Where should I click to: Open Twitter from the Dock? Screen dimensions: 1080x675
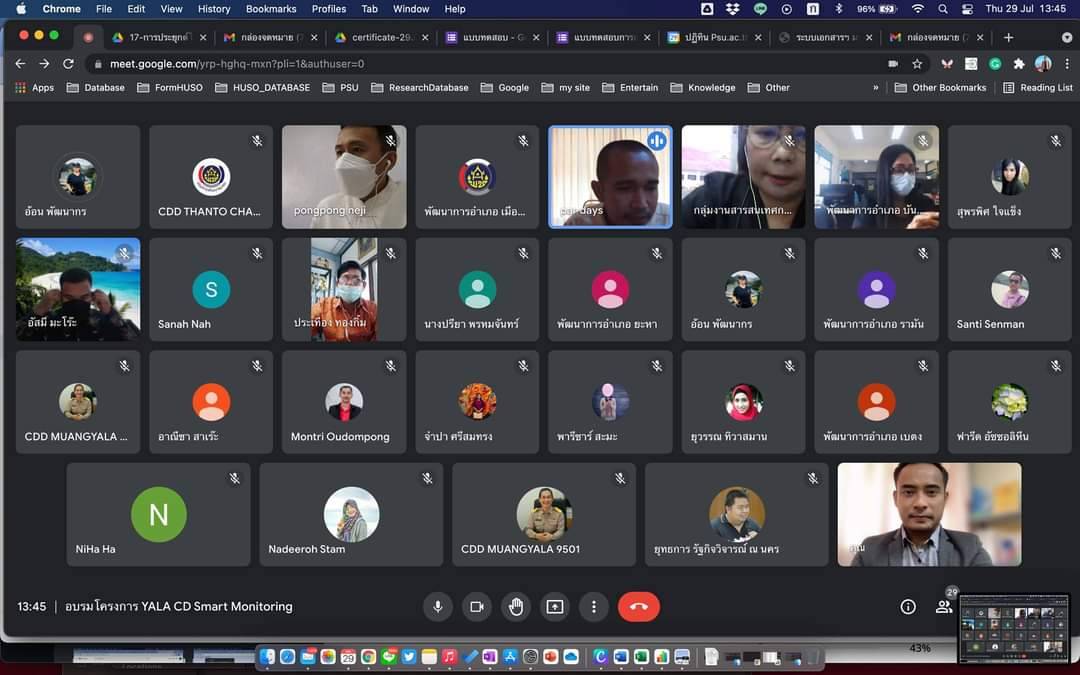[x=409, y=657]
